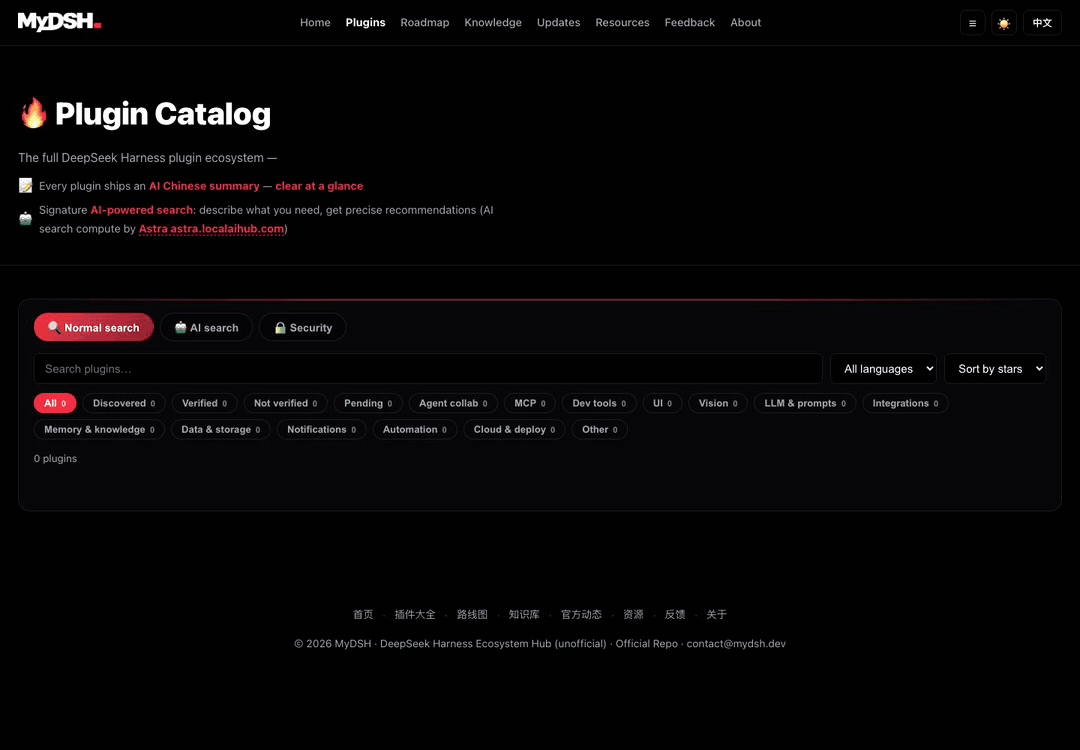This screenshot has height=750, width=1080.
Task: Filter by the Vision chip
Action: point(718,403)
